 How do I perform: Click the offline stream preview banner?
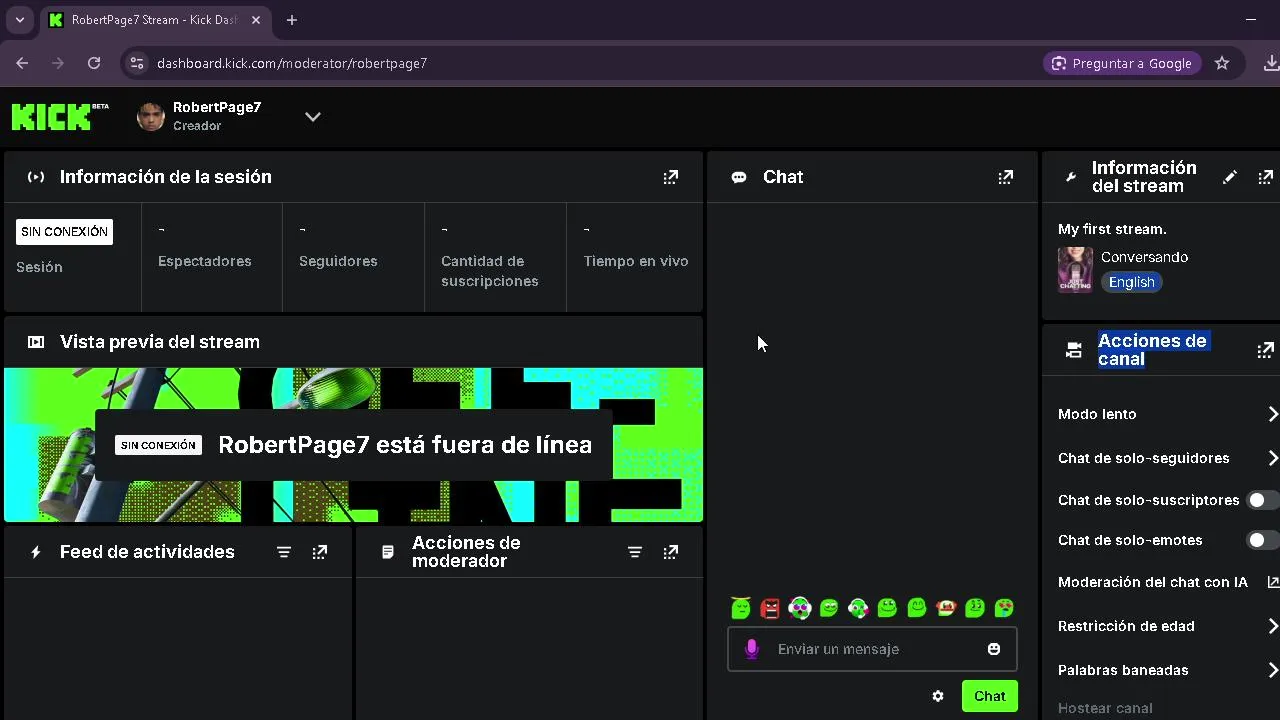[x=354, y=445]
